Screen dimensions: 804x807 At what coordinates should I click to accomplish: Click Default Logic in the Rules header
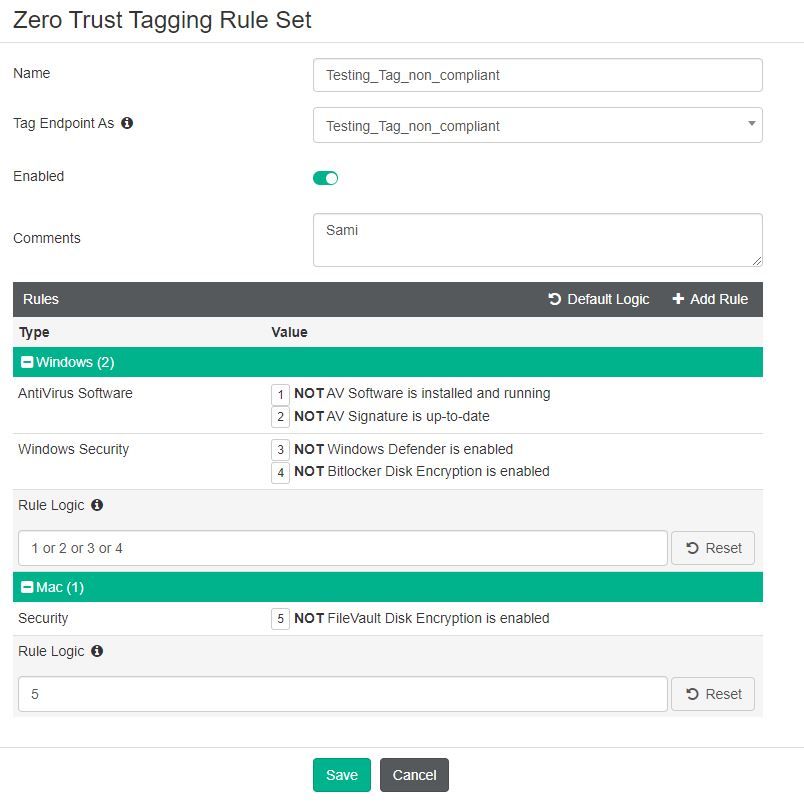coord(599,299)
